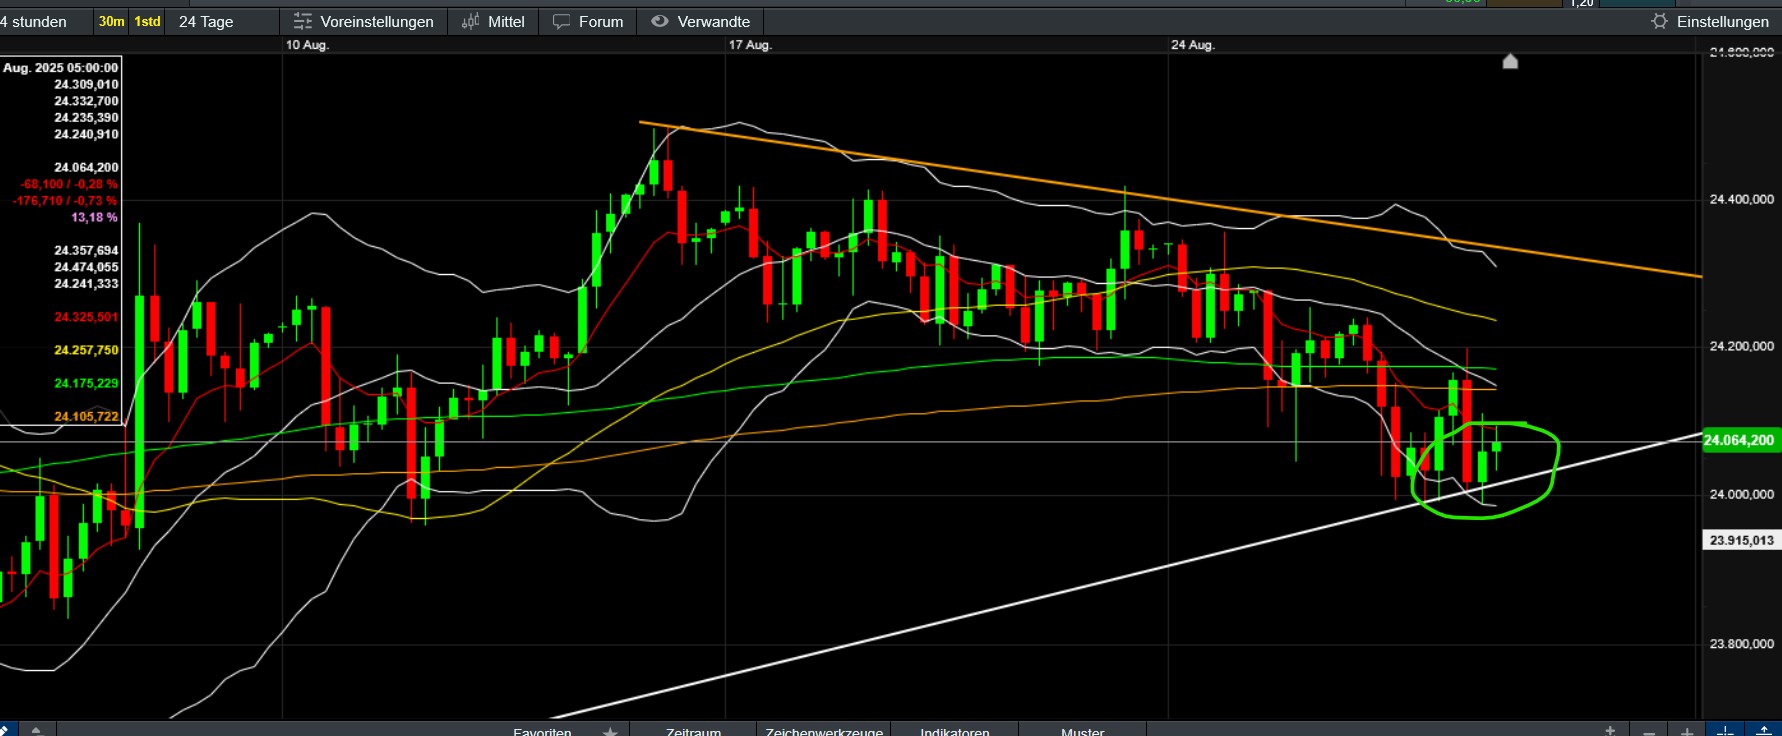
Task: Click the purple 13,18 % value
Action: tap(94, 217)
